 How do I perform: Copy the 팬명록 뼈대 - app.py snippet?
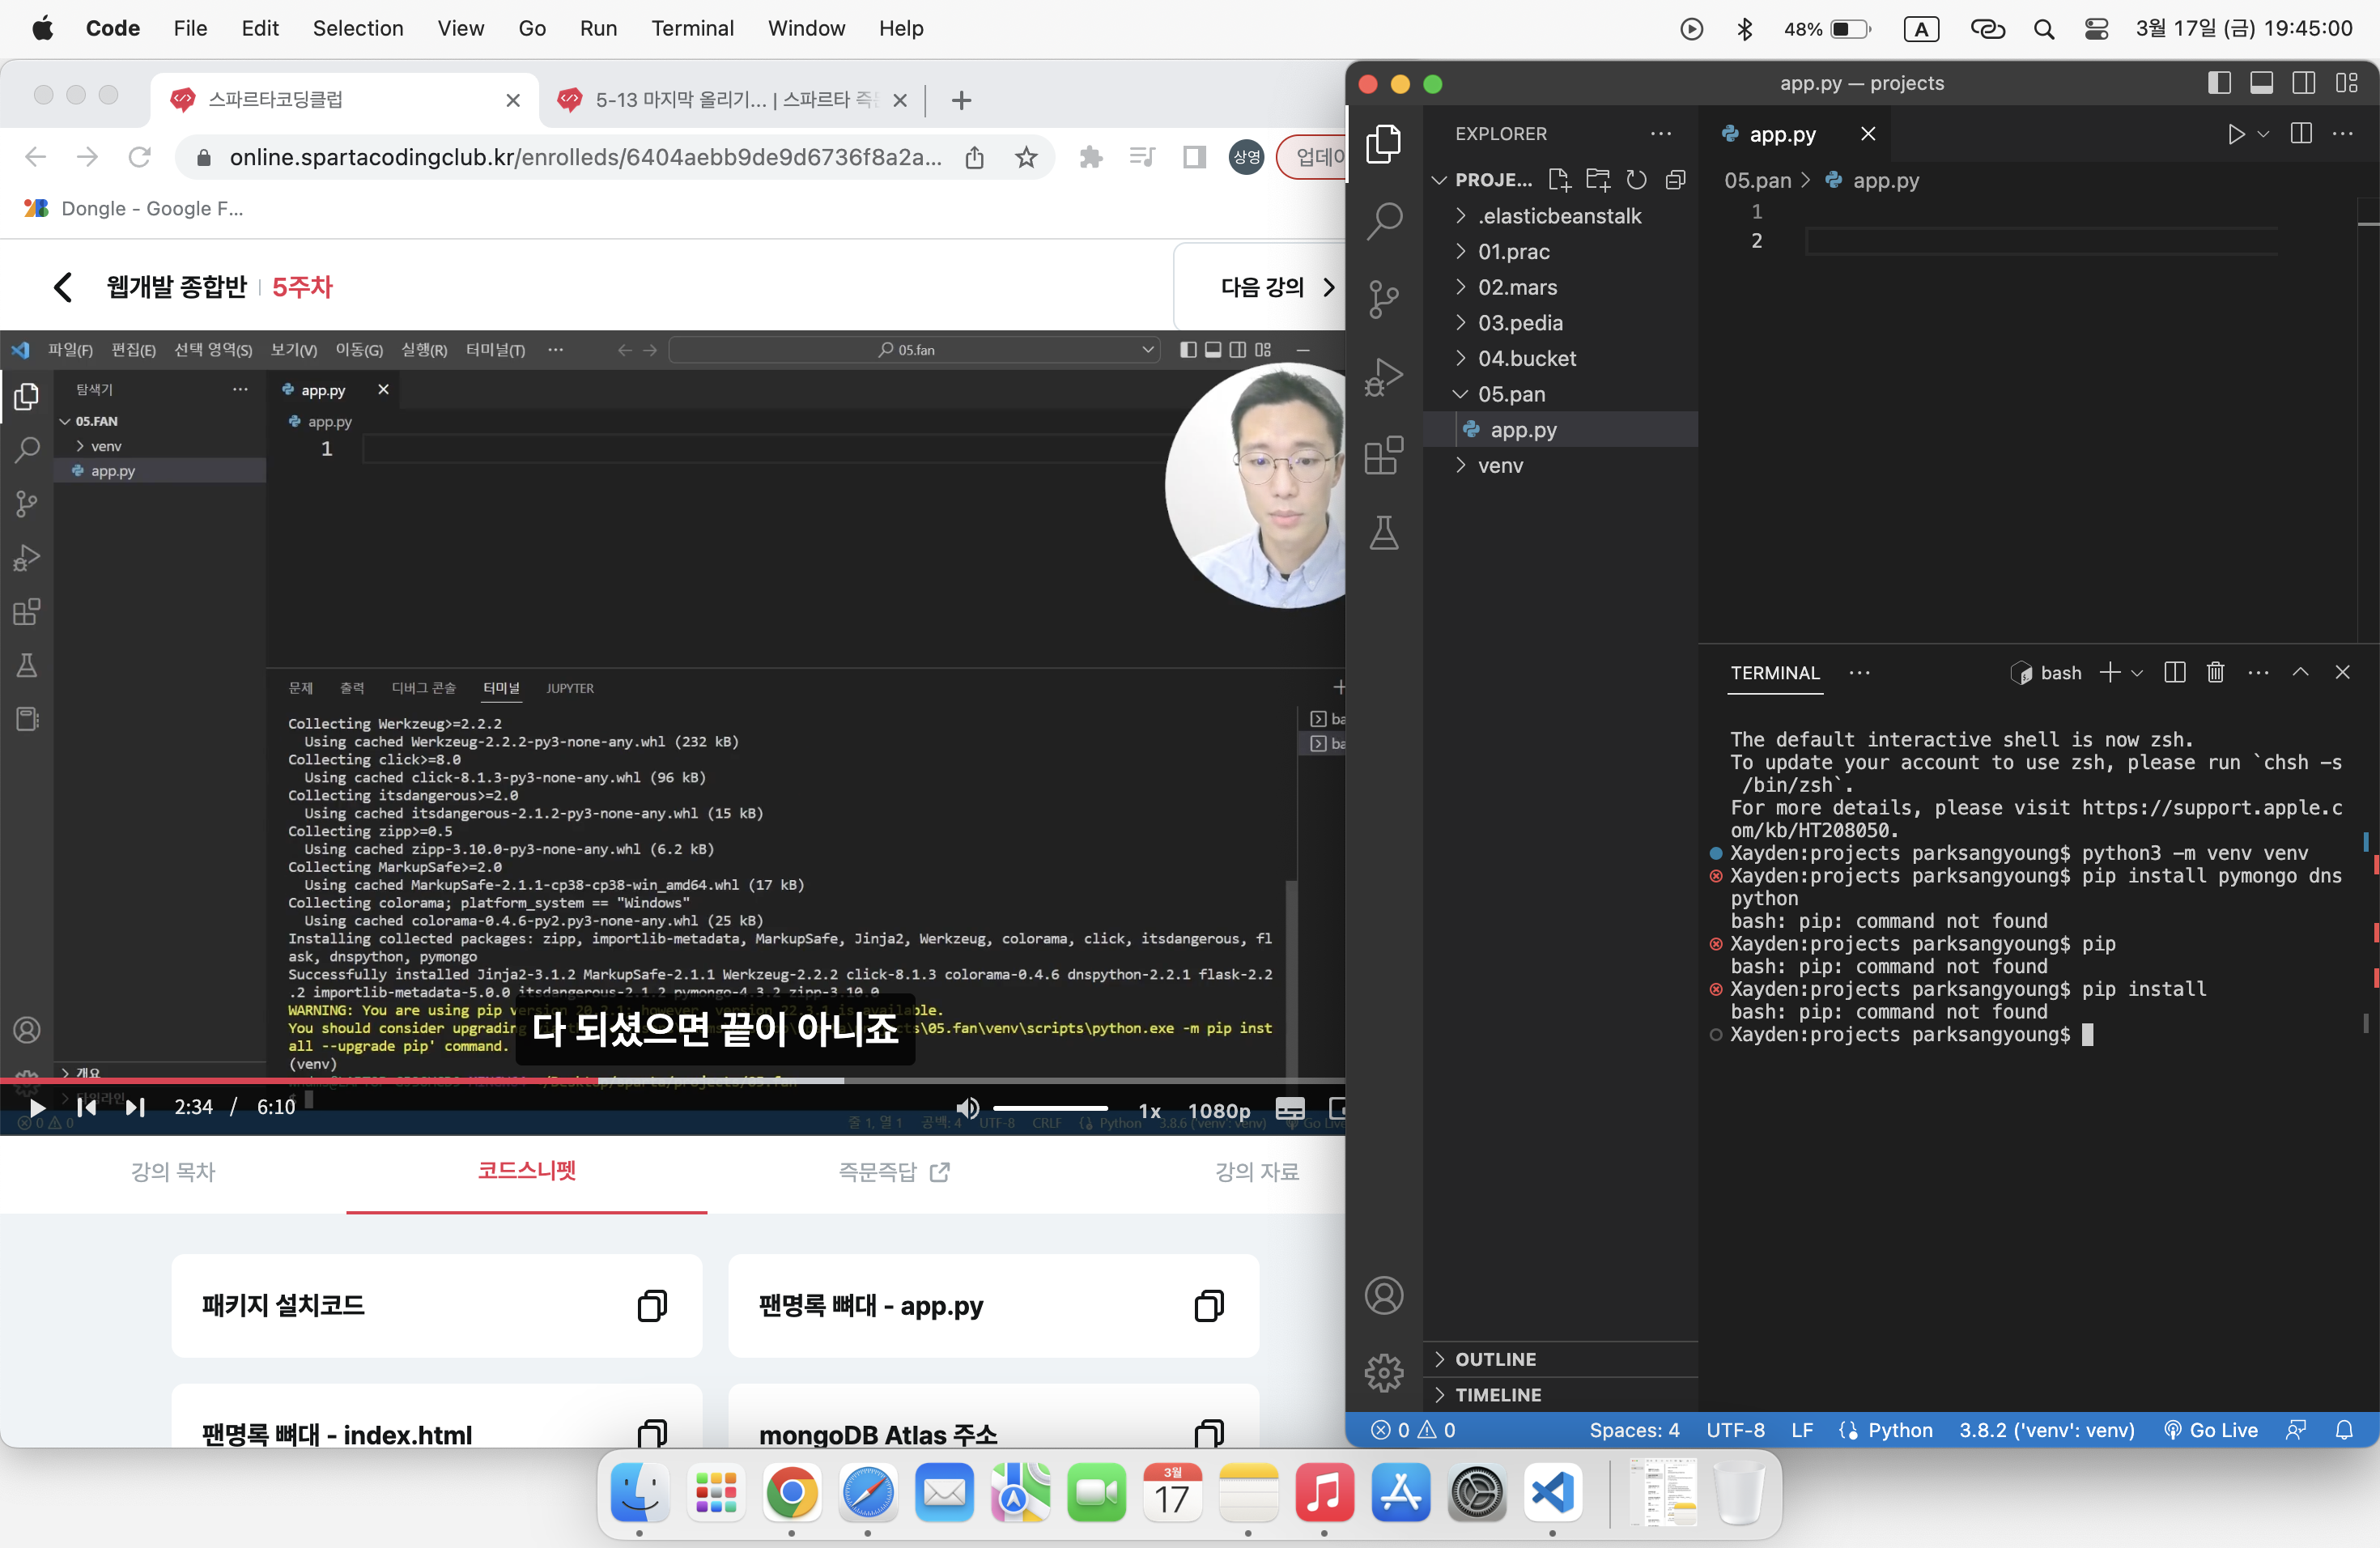click(x=1209, y=1306)
